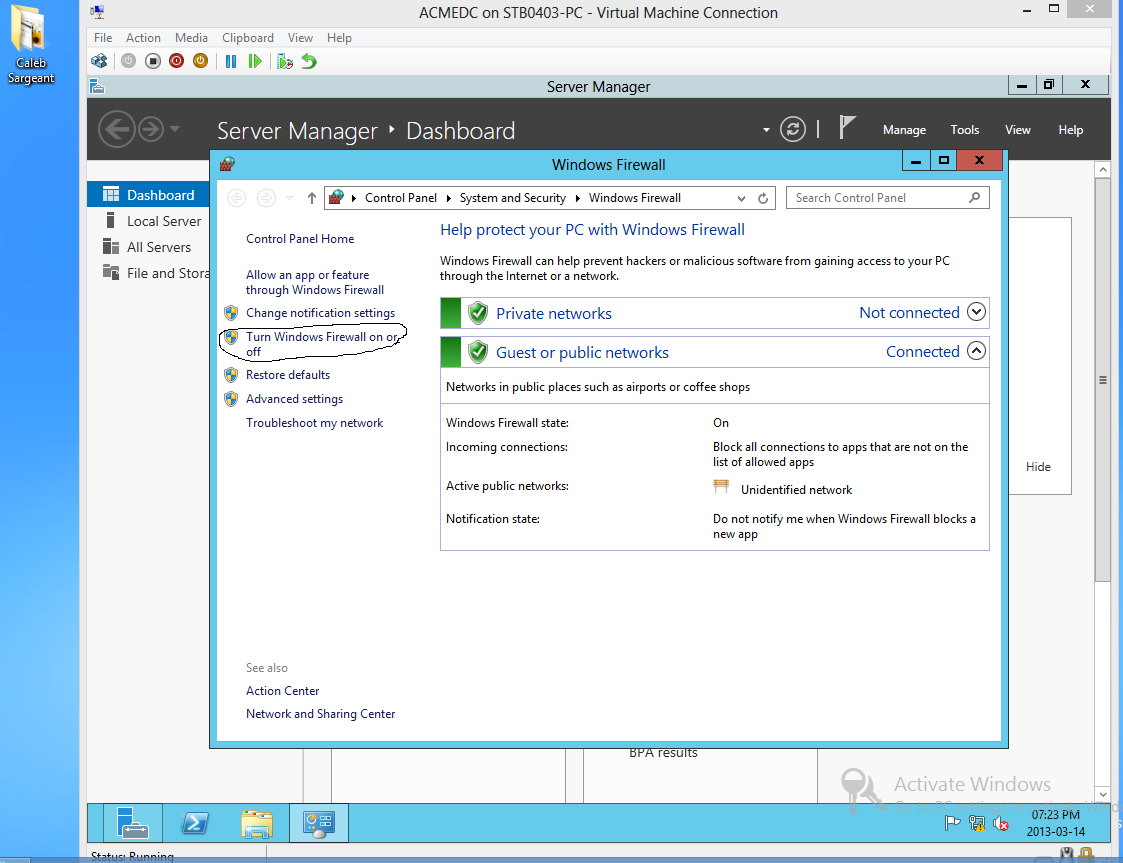Open Advanced settings link

pyautogui.click(x=294, y=399)
